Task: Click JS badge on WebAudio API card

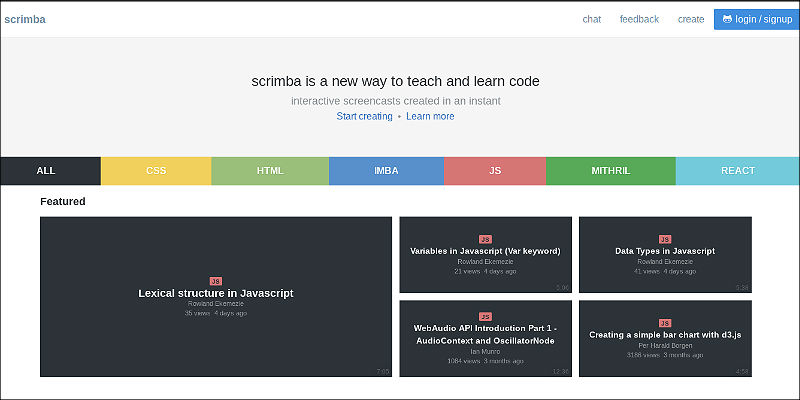Action: point(485,316)
